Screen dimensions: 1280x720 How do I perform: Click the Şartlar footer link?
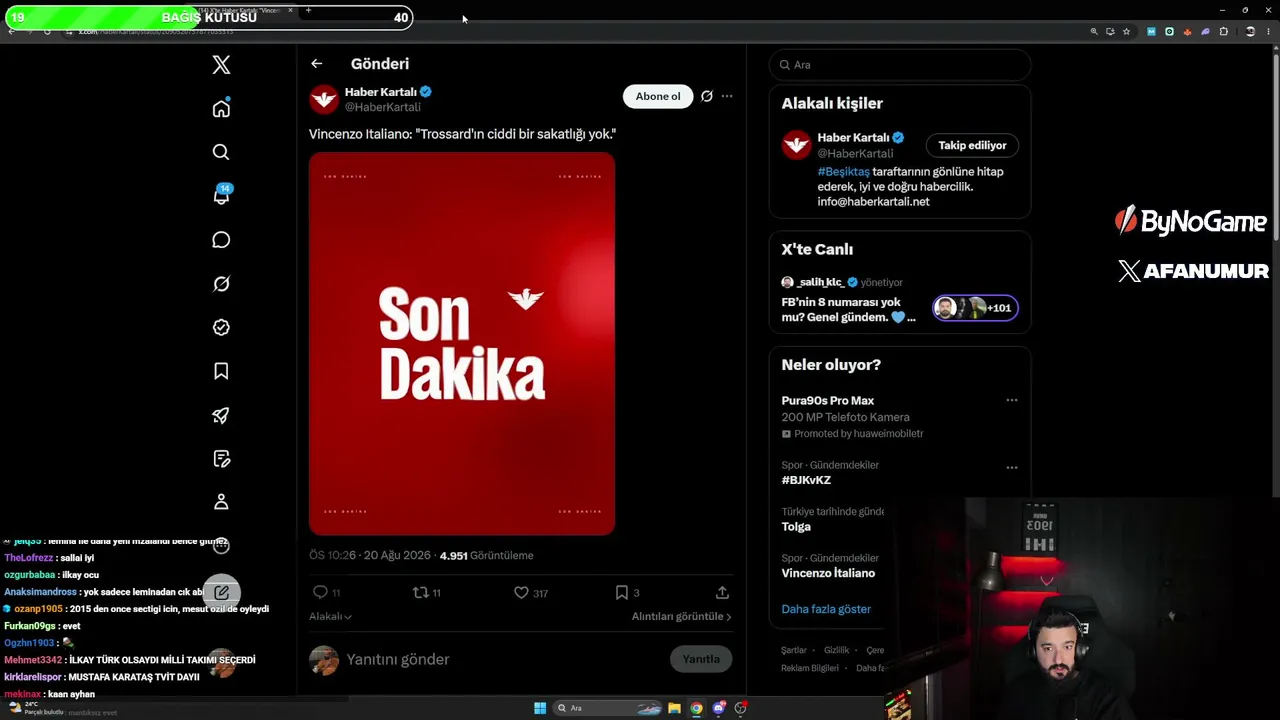[794, 650]
